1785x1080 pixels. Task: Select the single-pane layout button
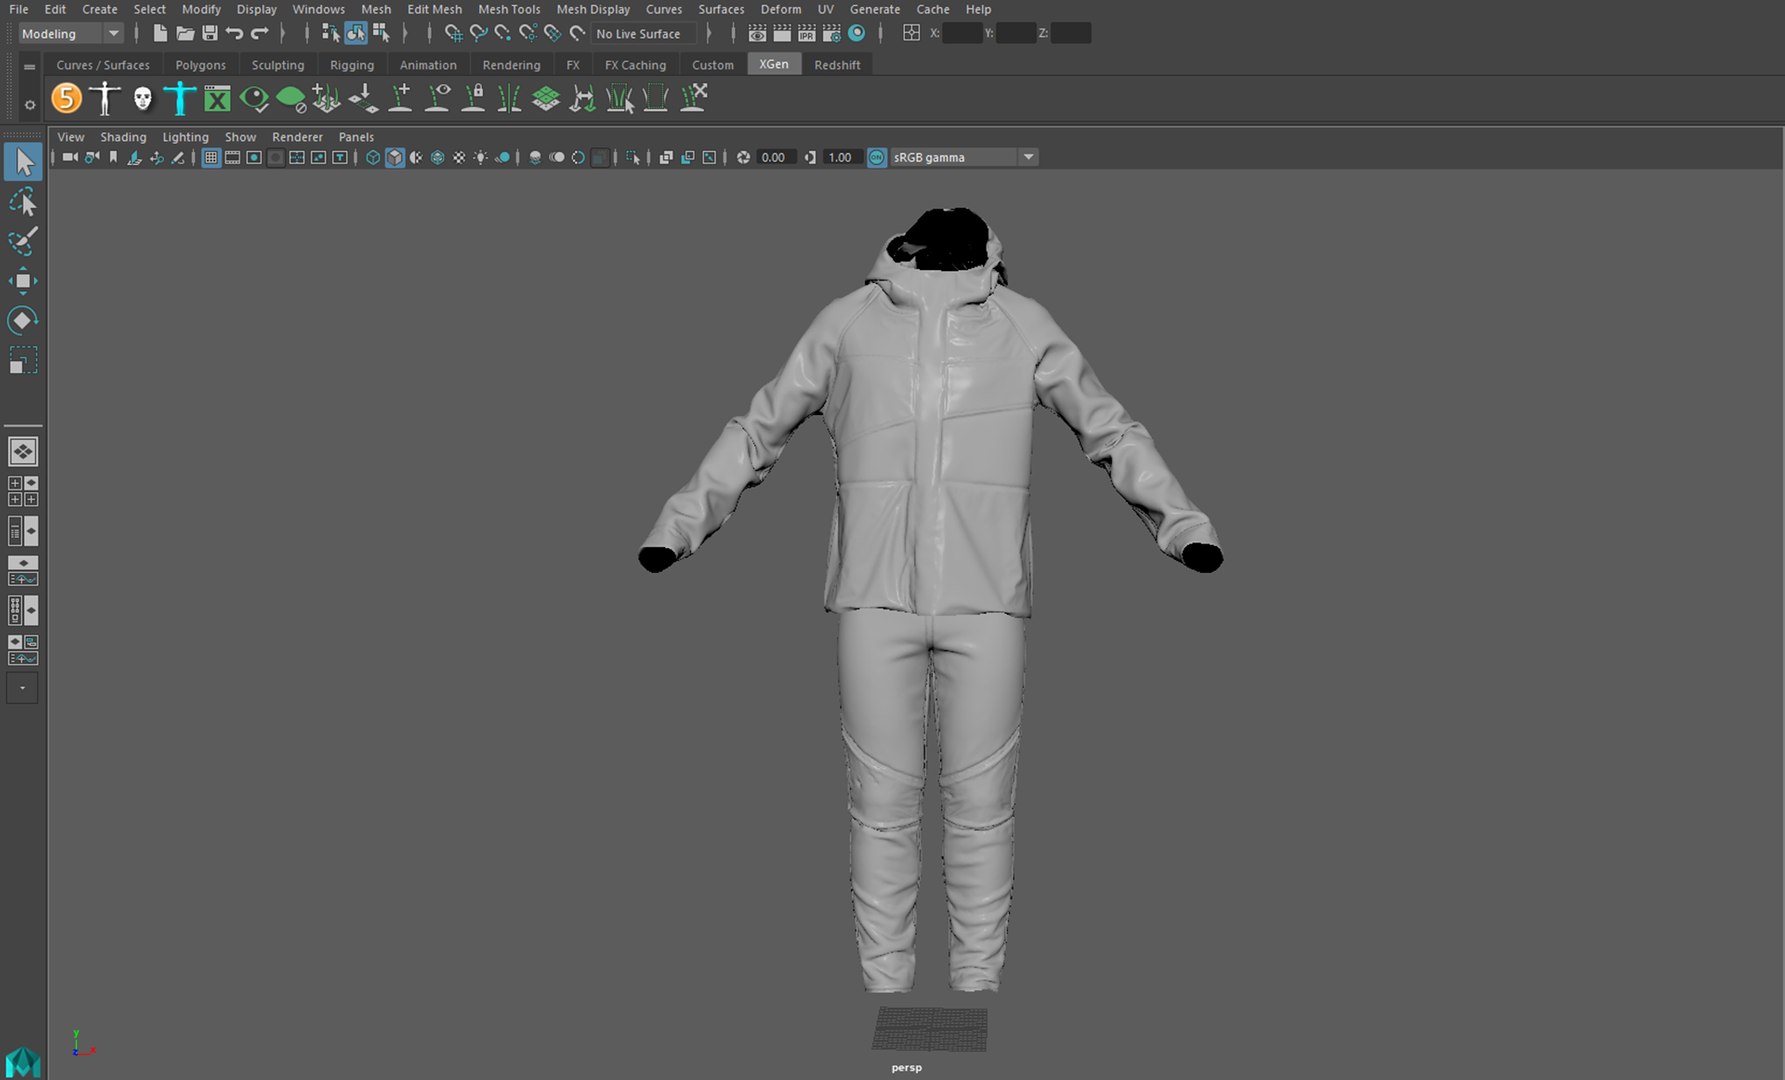click(23, 452)
